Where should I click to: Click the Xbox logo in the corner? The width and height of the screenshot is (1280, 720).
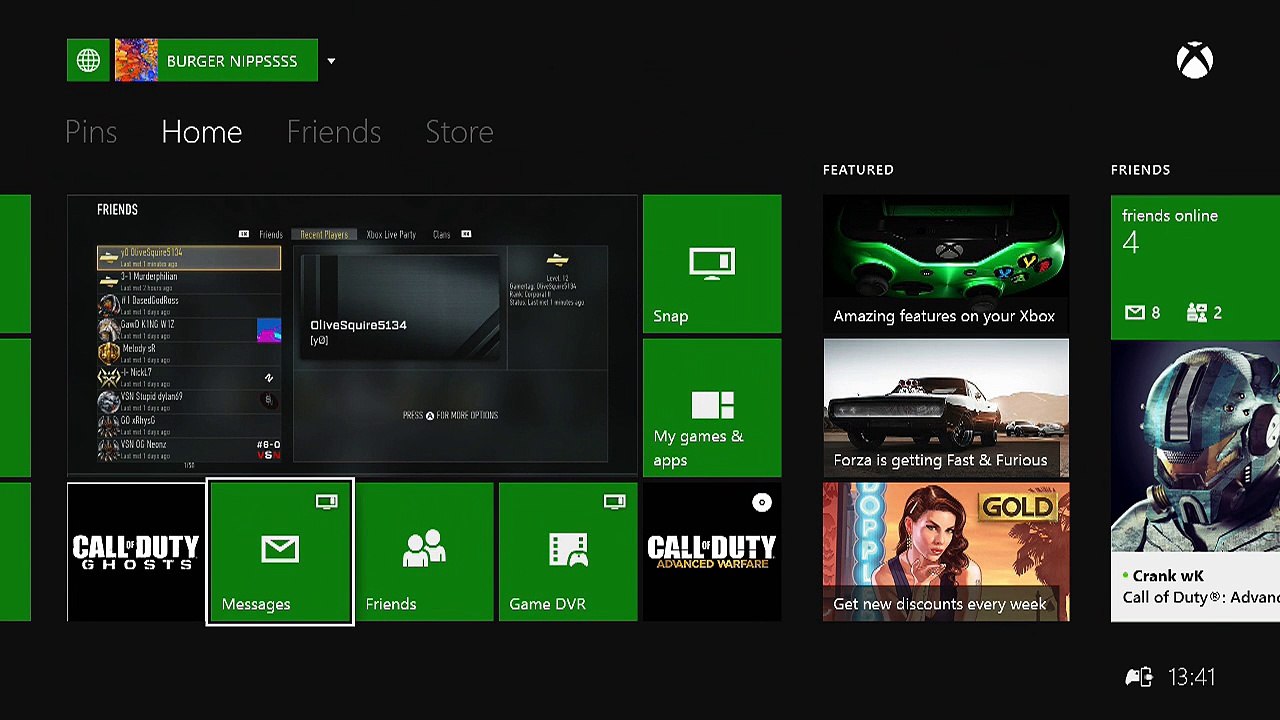click(1195, 61)
